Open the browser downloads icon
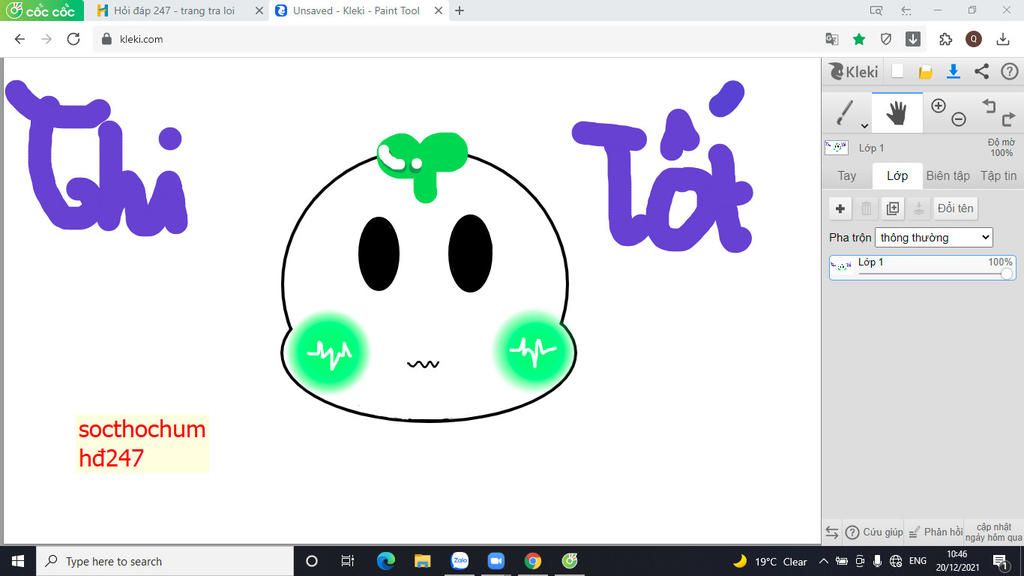The height and width of the screenshot is (576, 1024). [1002, 39]
